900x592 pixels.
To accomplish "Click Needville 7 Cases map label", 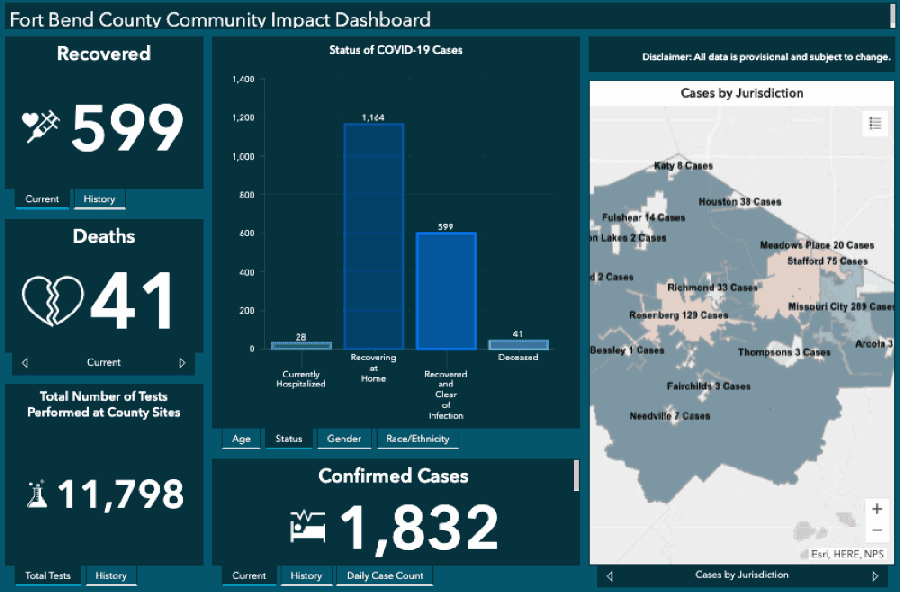I will (669, 416).
